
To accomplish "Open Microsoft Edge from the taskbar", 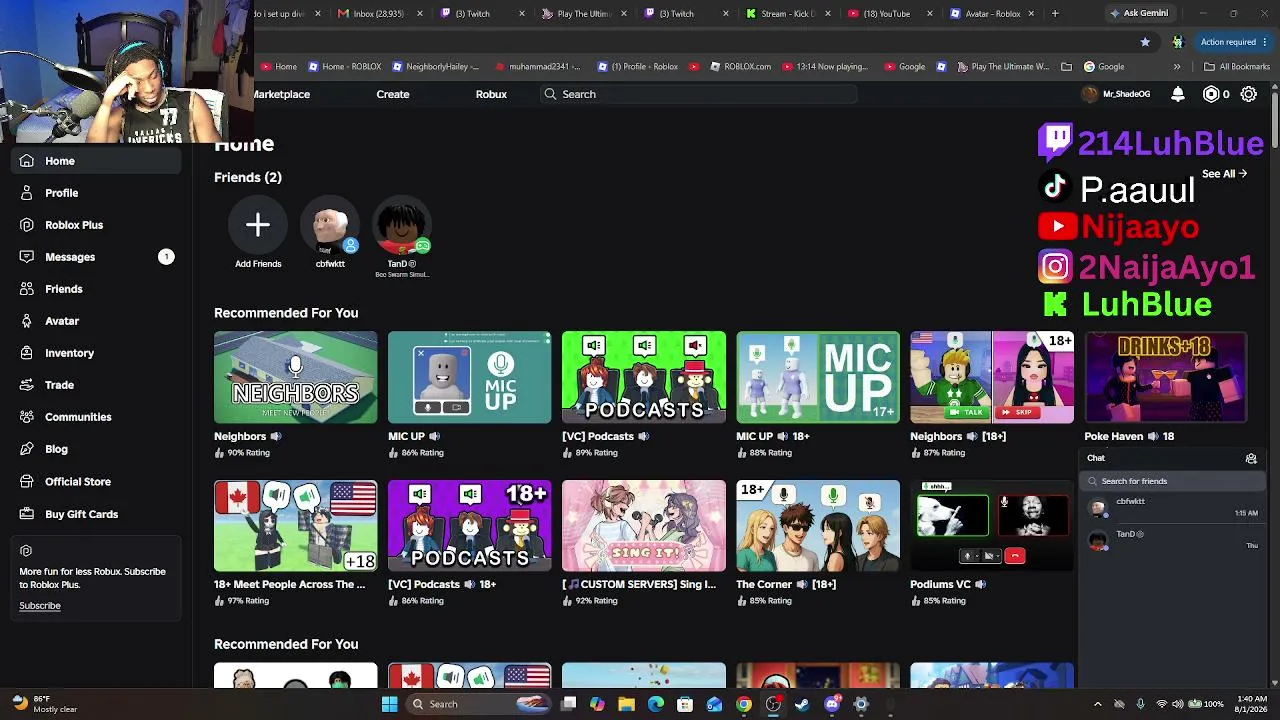I will pyautogui.click(x=656, y=704).
